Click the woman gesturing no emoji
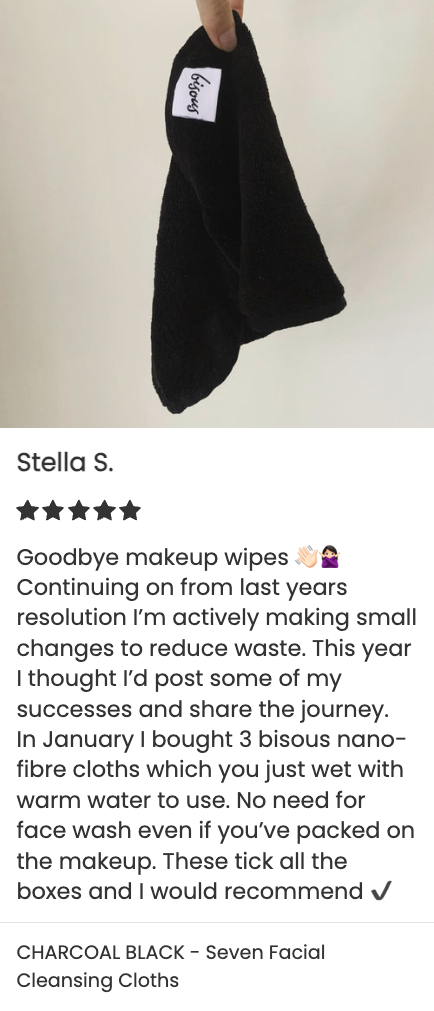The width and height of the screenshot is (434, 1011). coord(330,557)
